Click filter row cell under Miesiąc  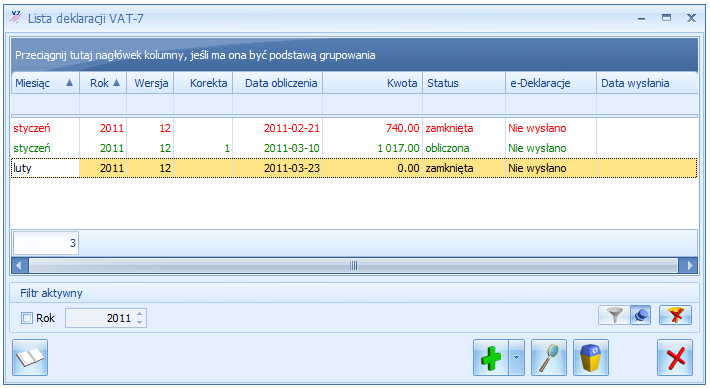tap(45, 105)
